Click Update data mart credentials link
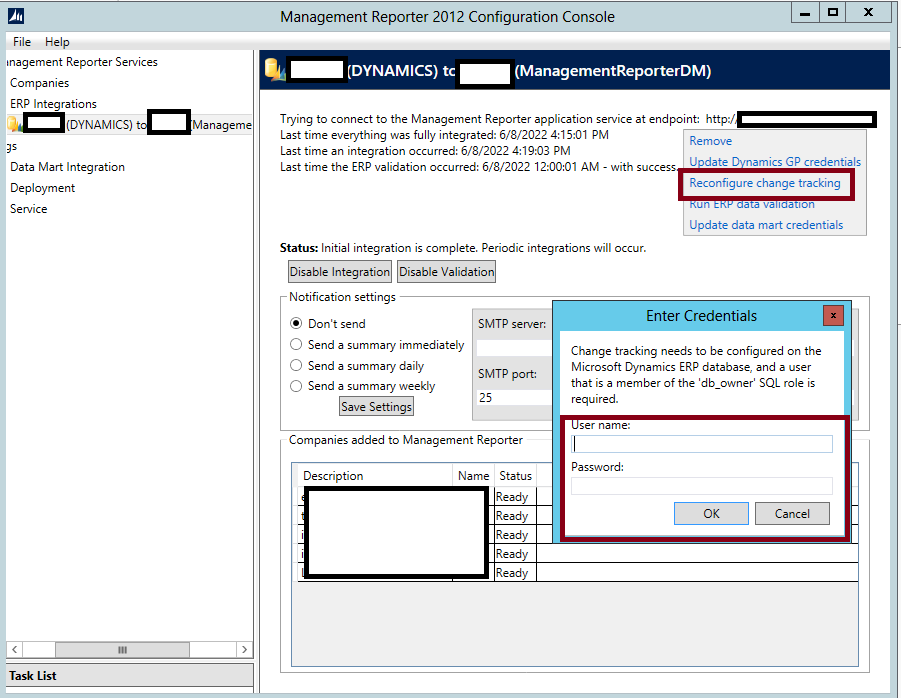This screenshot has height=698, width=901. [x=766, y=225]
